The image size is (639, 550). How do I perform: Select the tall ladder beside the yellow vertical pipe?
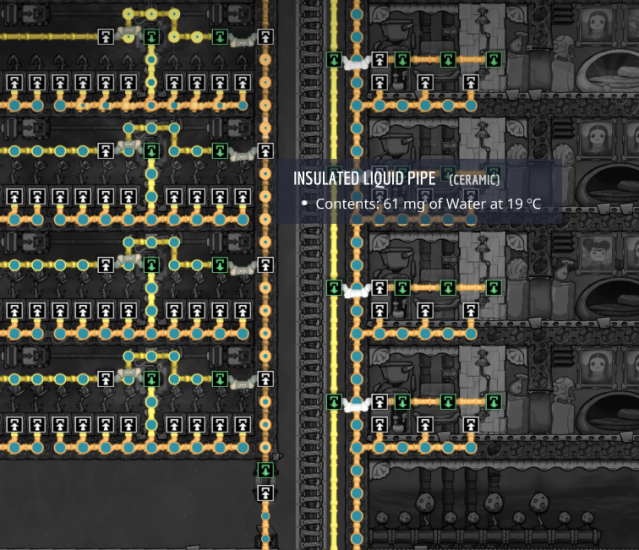pyautogui.click(x=311, y=275)
